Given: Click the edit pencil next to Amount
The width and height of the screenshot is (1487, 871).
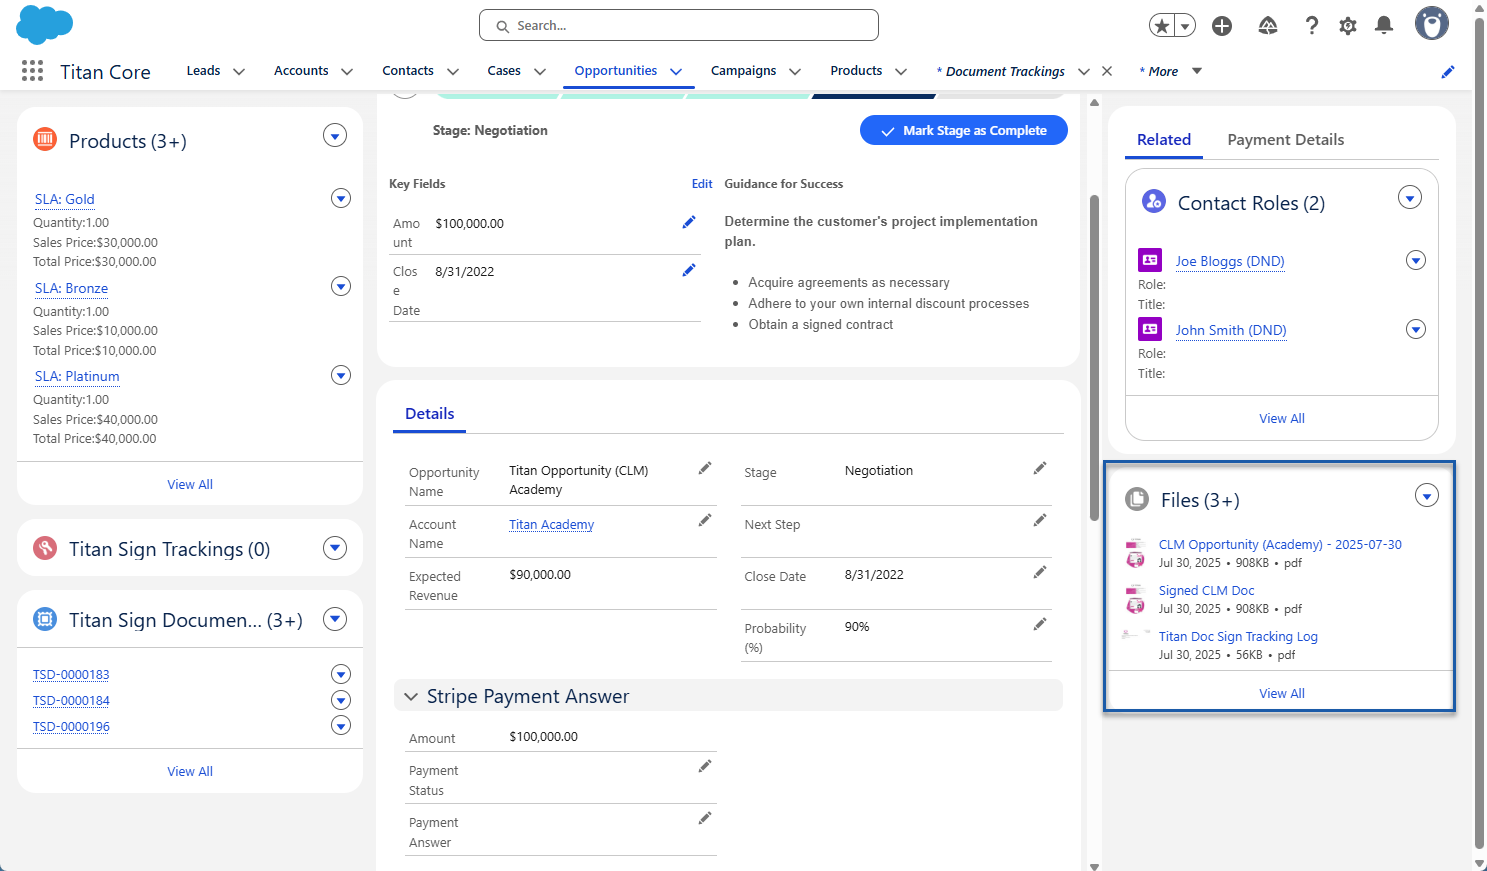Looking at the screenshot, I should [688, 221].
